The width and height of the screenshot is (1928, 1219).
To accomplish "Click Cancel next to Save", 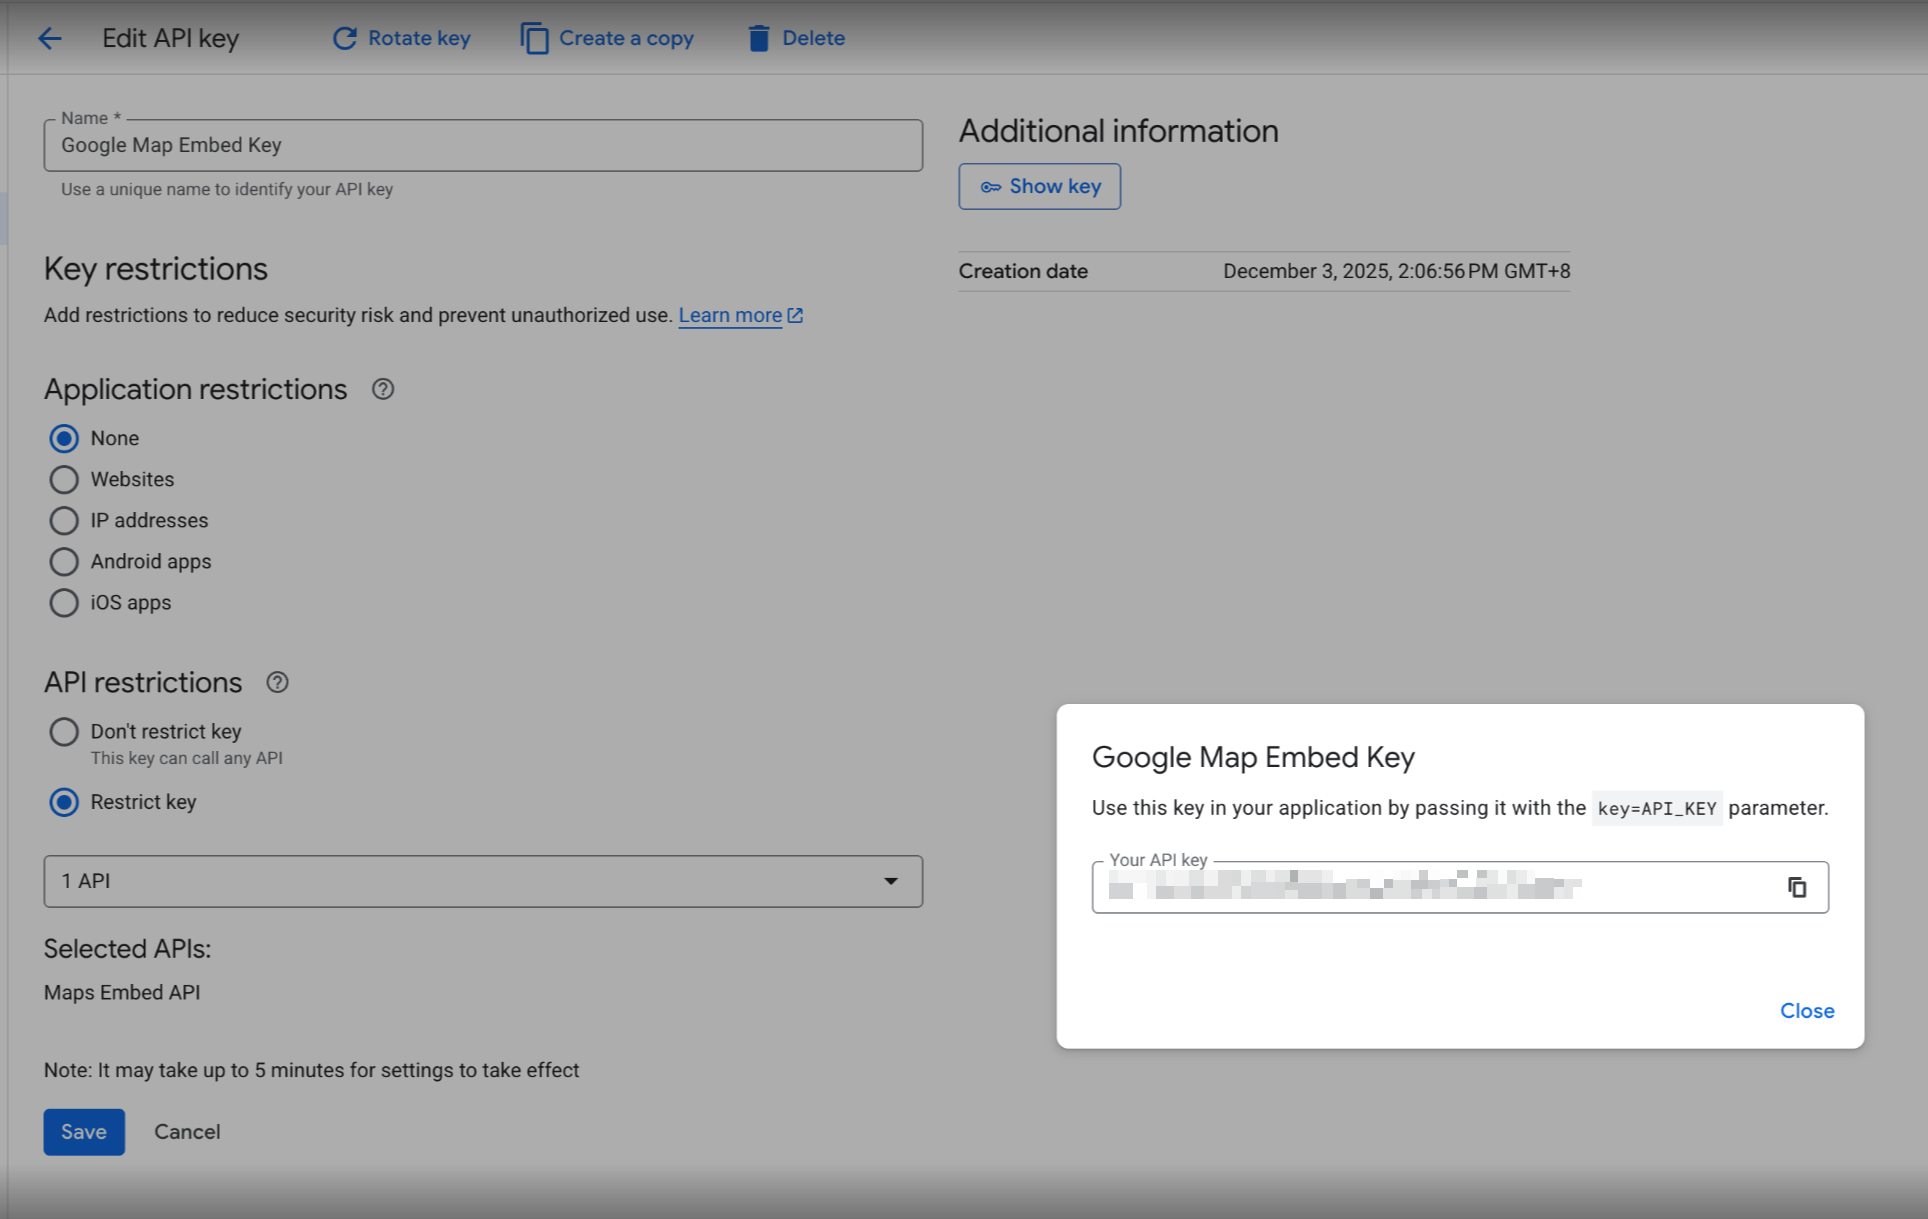I will (x=187, y=1132).
